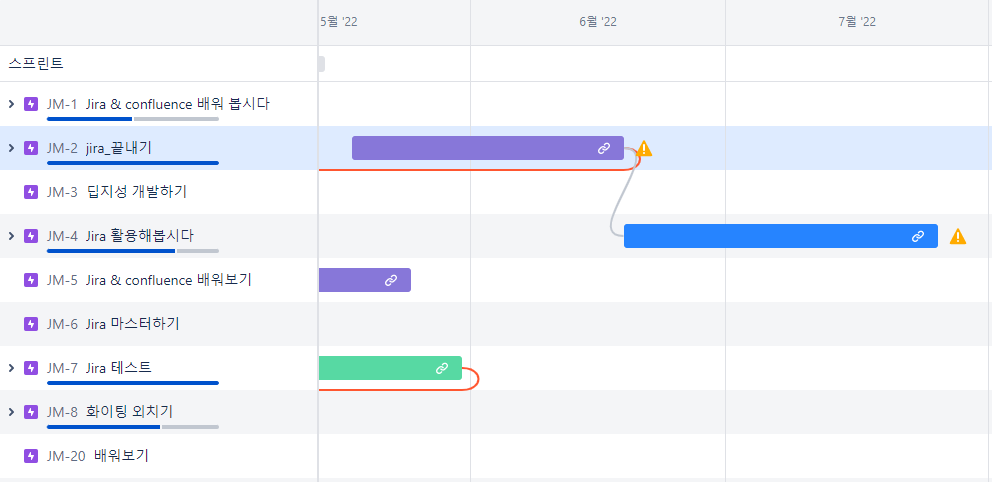The width and height of the screenshot is (992, 482).
Task: Select the JM-4 blue timeline bar
Action: coord(781,236)
